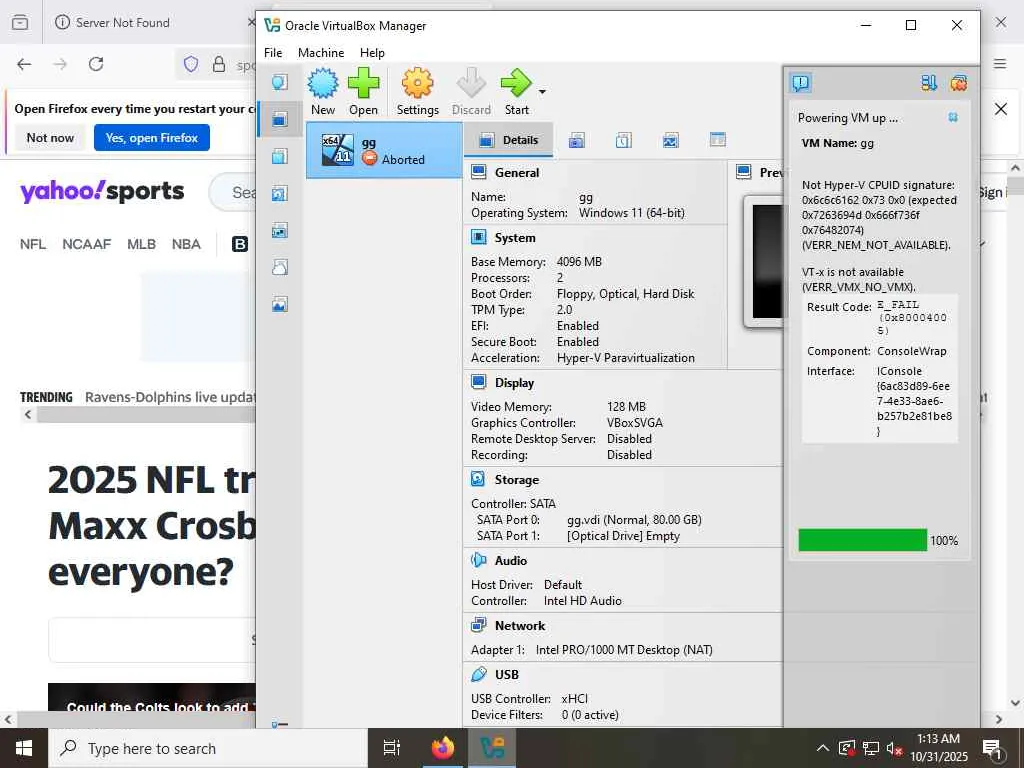The width and height of the screenshot is (1024, 768).
Task: Click '[Optical Drive] Empty' text
Action: coord(623,536)
